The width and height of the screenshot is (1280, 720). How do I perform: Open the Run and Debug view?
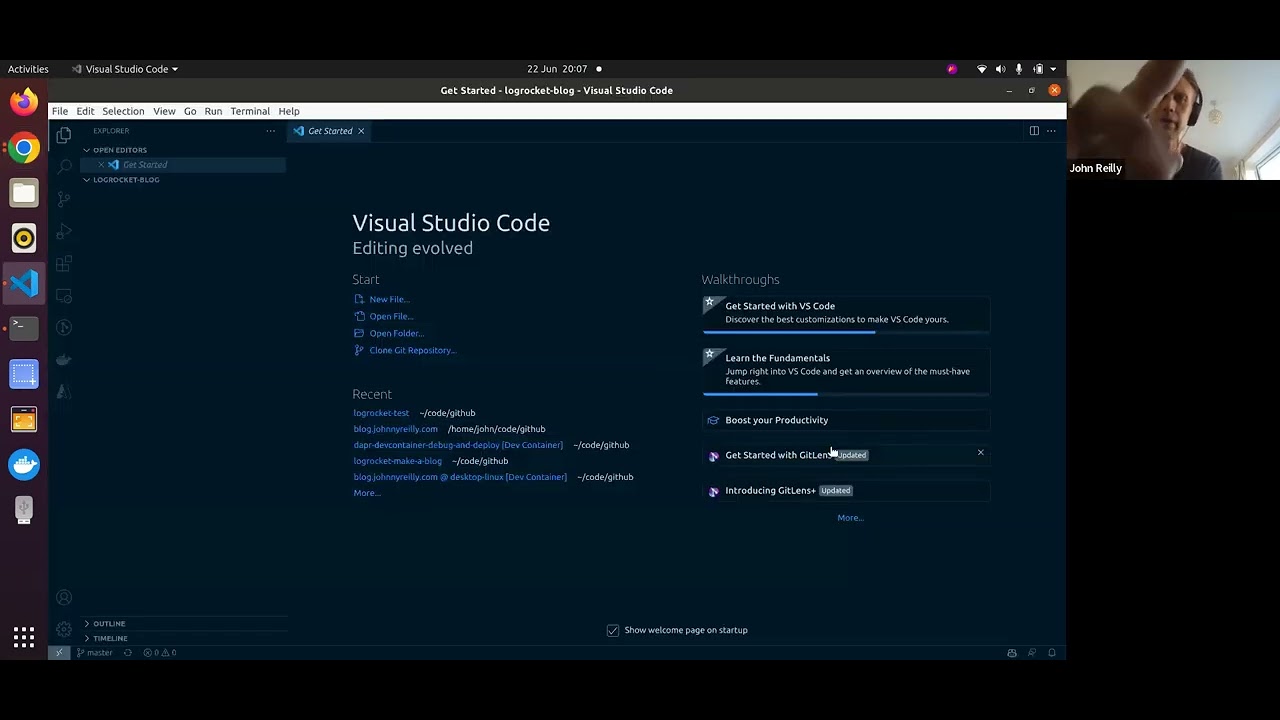pos(64,231)
